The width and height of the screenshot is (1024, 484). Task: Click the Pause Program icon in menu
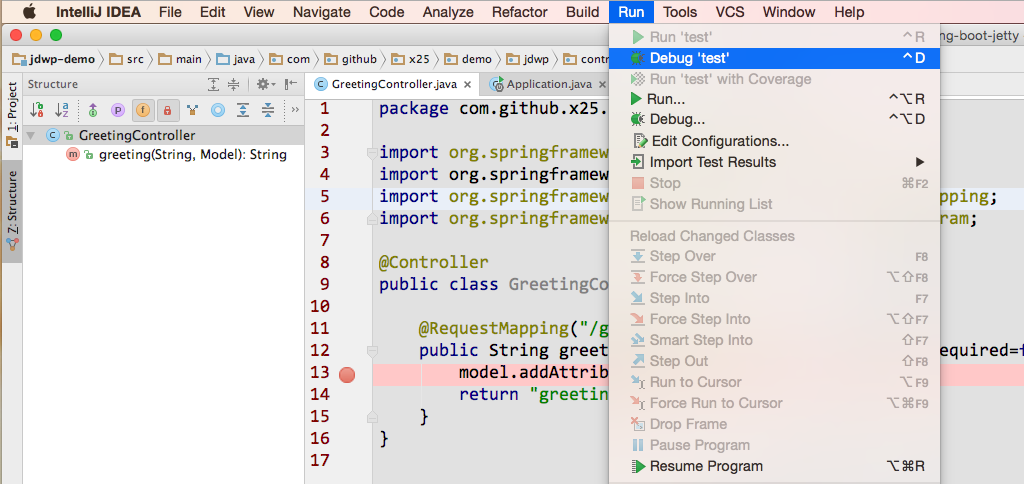coord(638,445)
